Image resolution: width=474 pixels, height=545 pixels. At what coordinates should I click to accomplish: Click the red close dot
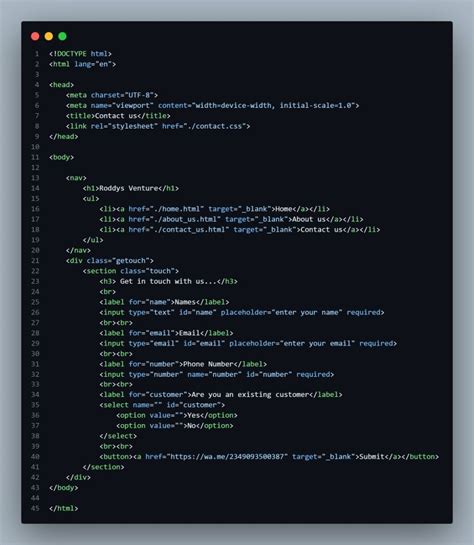(35, 36)
